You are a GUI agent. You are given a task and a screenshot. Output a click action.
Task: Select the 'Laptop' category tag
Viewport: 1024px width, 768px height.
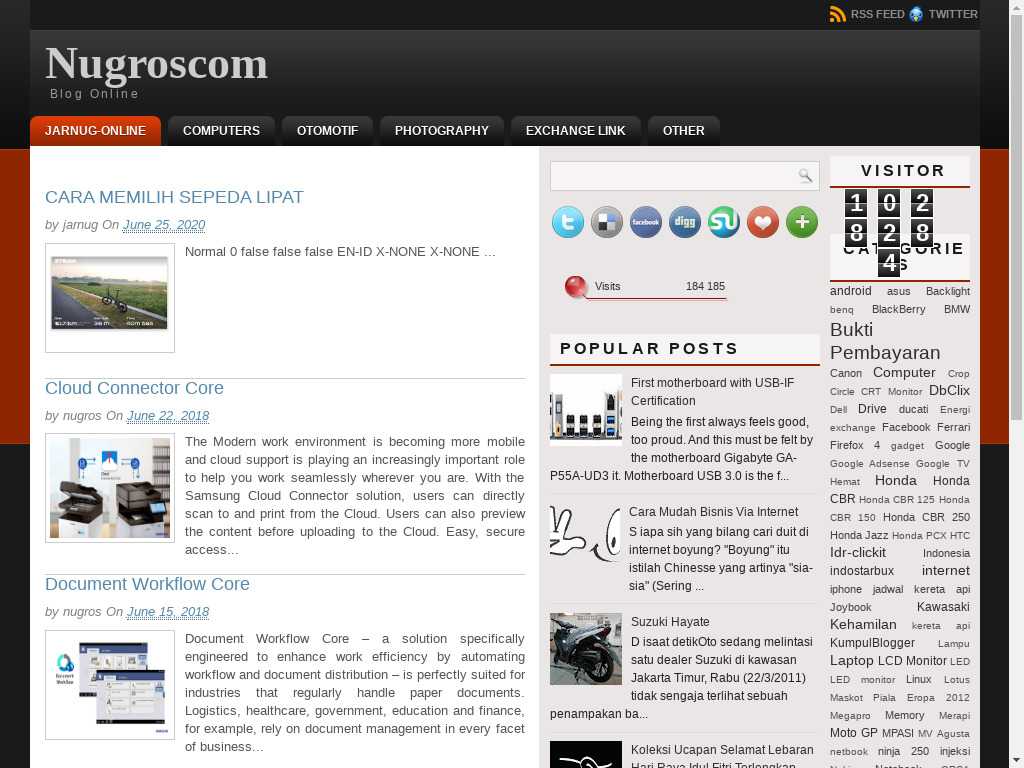[x=852, y=660]
